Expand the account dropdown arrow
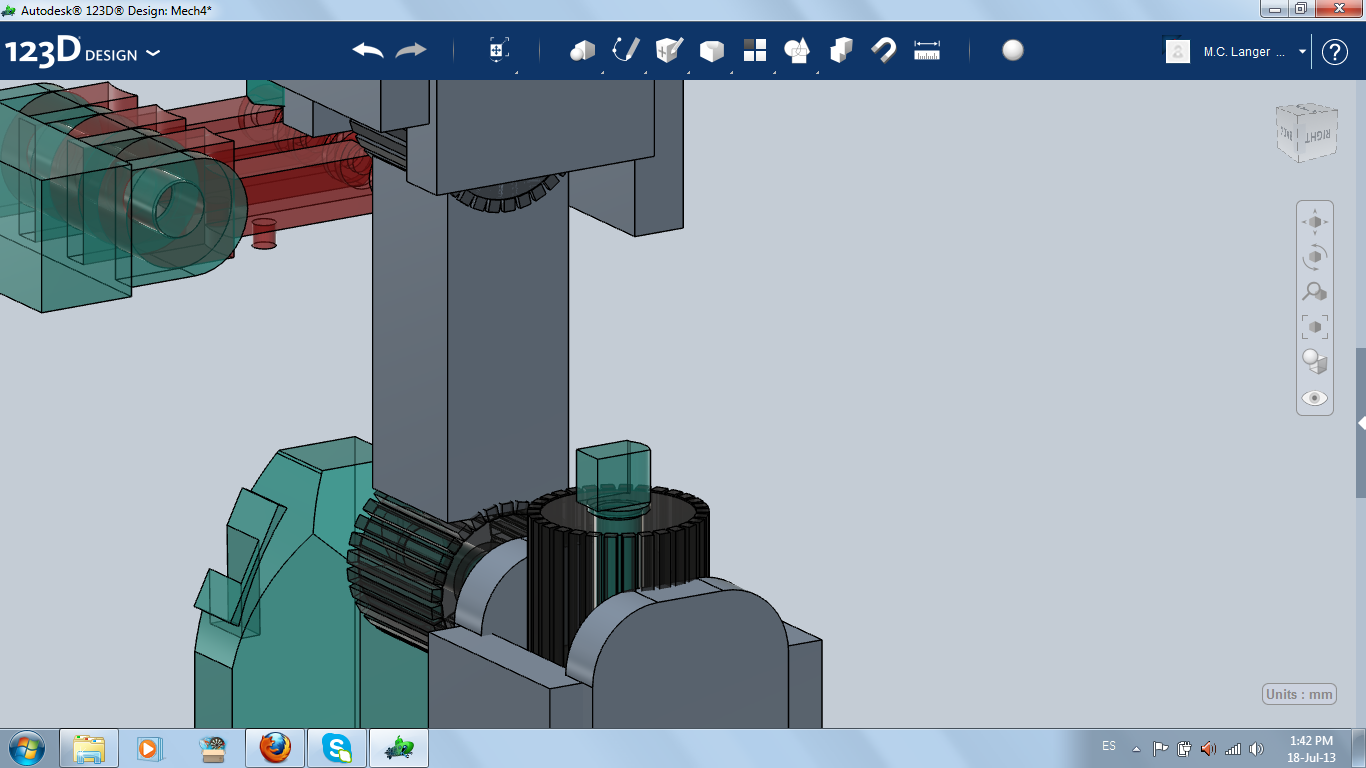The image size is (1366, 768). [1302, 52]
